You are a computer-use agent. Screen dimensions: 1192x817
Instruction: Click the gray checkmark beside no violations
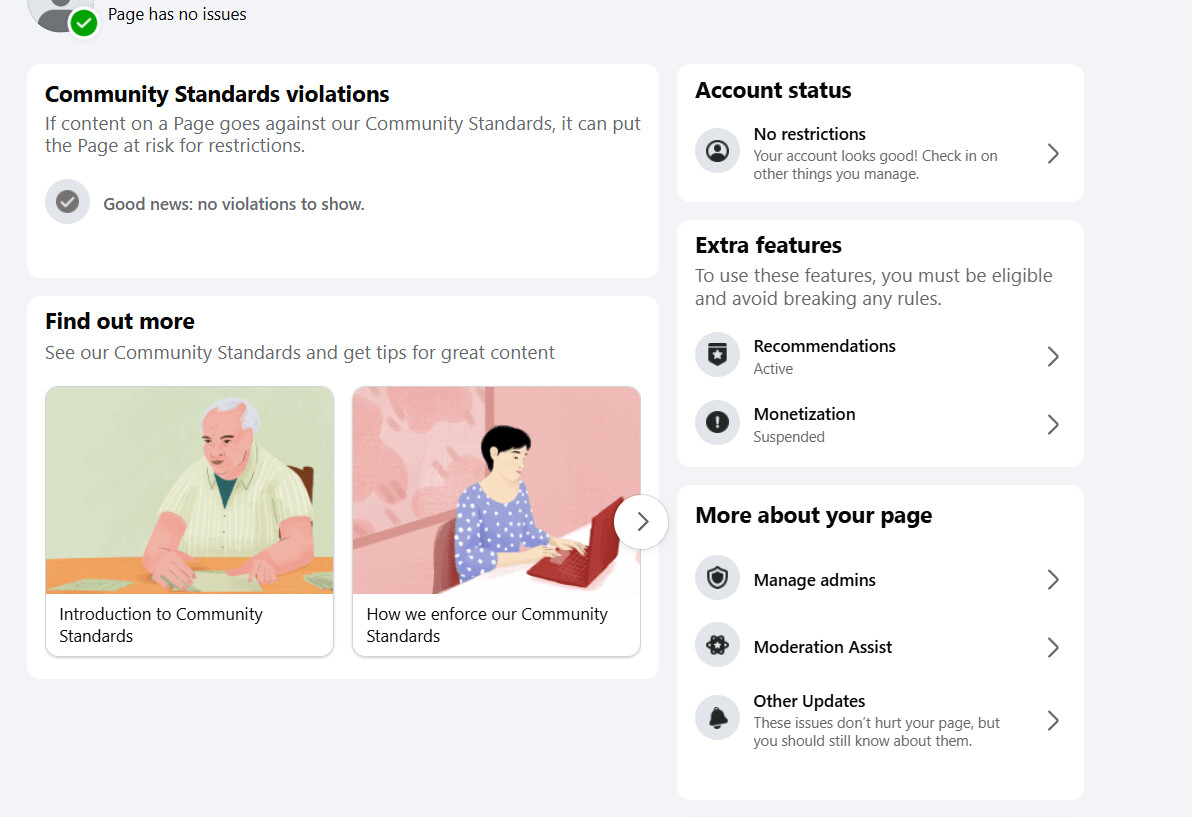pyautogui.click(x=67, y=202)
